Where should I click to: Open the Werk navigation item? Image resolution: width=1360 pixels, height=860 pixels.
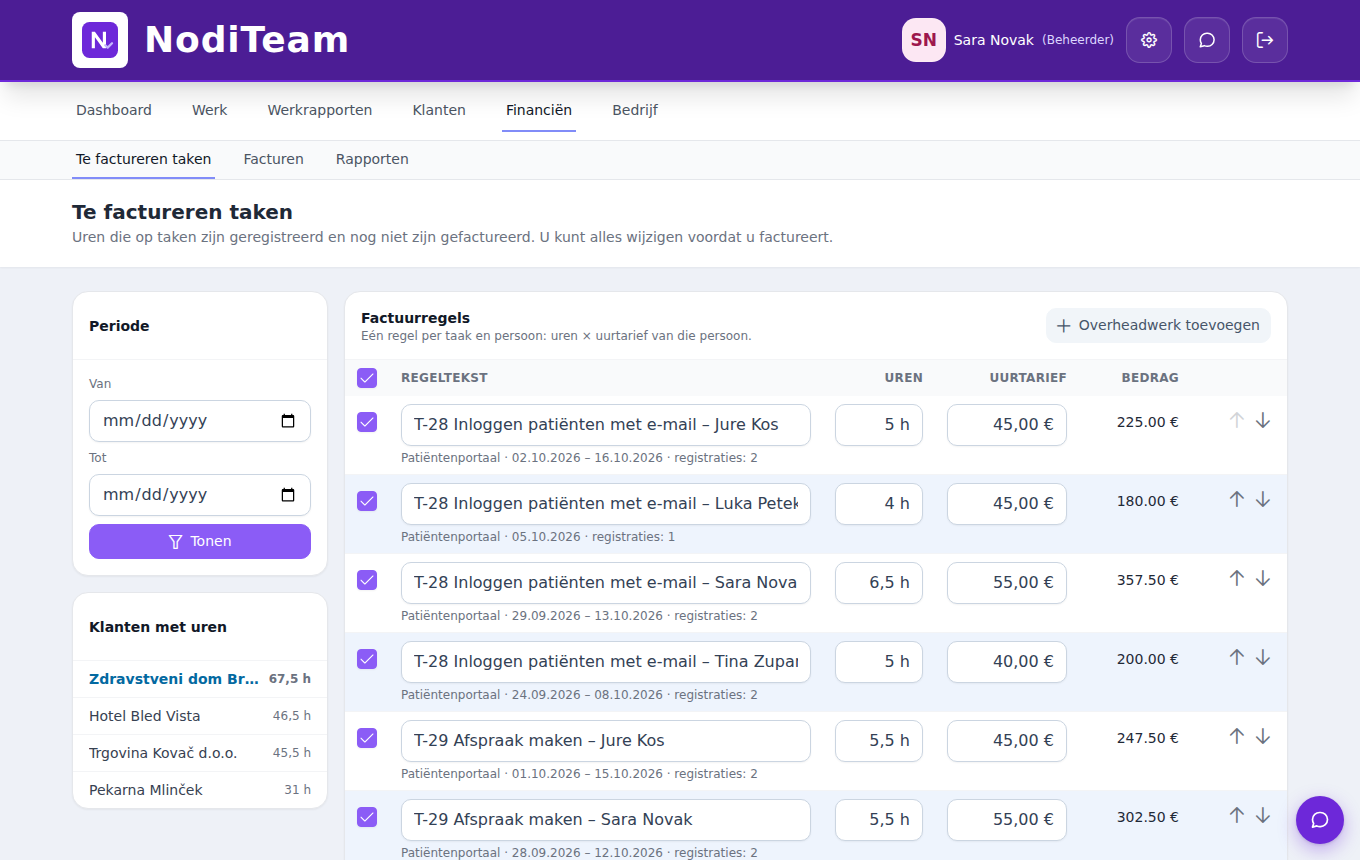210,110
